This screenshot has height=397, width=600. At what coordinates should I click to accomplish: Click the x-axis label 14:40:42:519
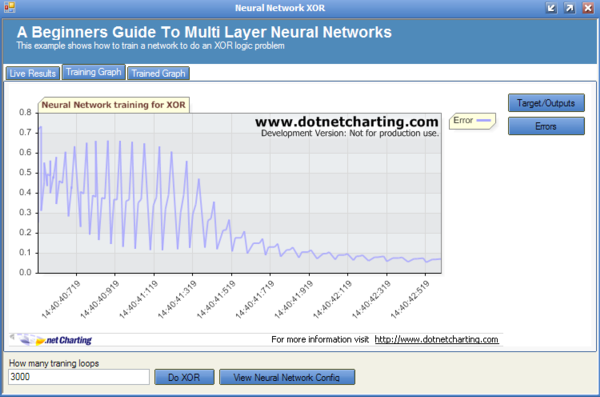(x=410, y=299)
